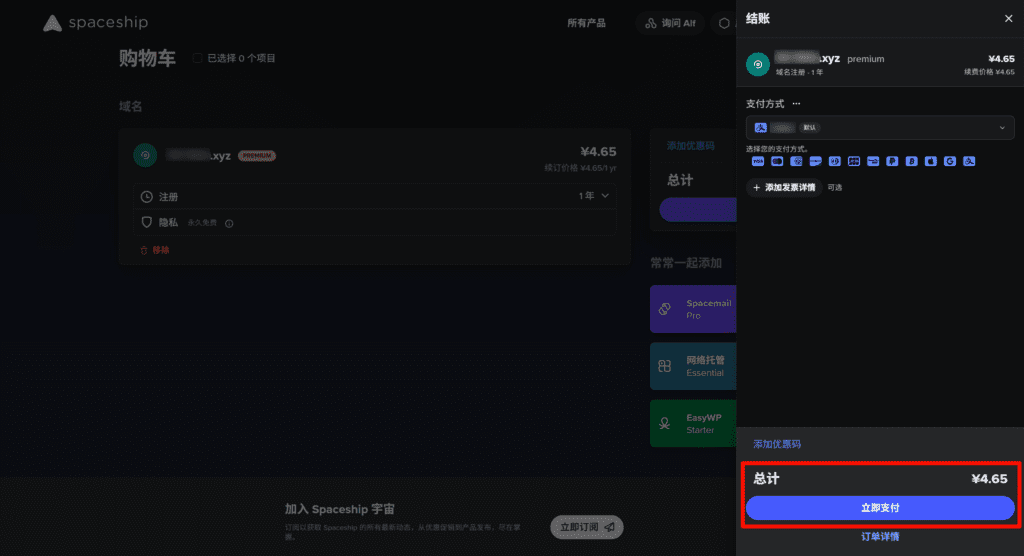
Task: Open the 所有产品 menu
Action: tap(586, 23)
